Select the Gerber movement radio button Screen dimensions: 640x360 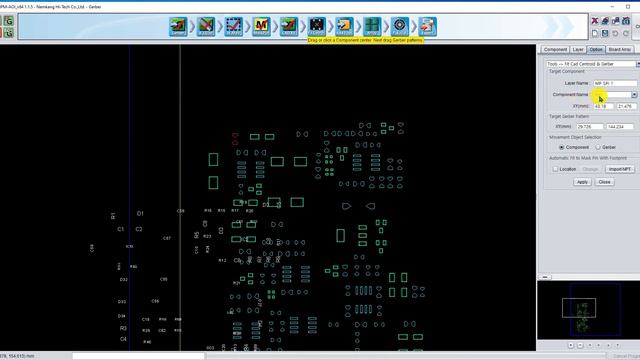coord(598,147)
